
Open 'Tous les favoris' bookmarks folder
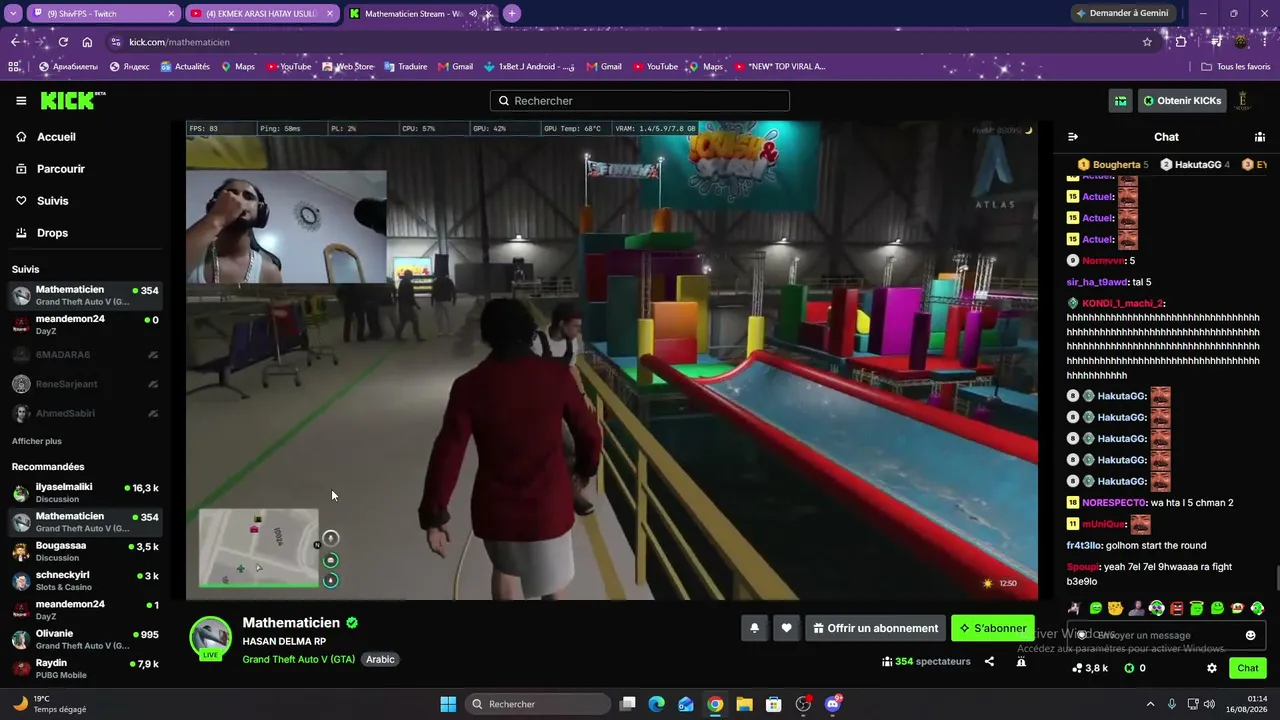click(x=1236, y=67)
